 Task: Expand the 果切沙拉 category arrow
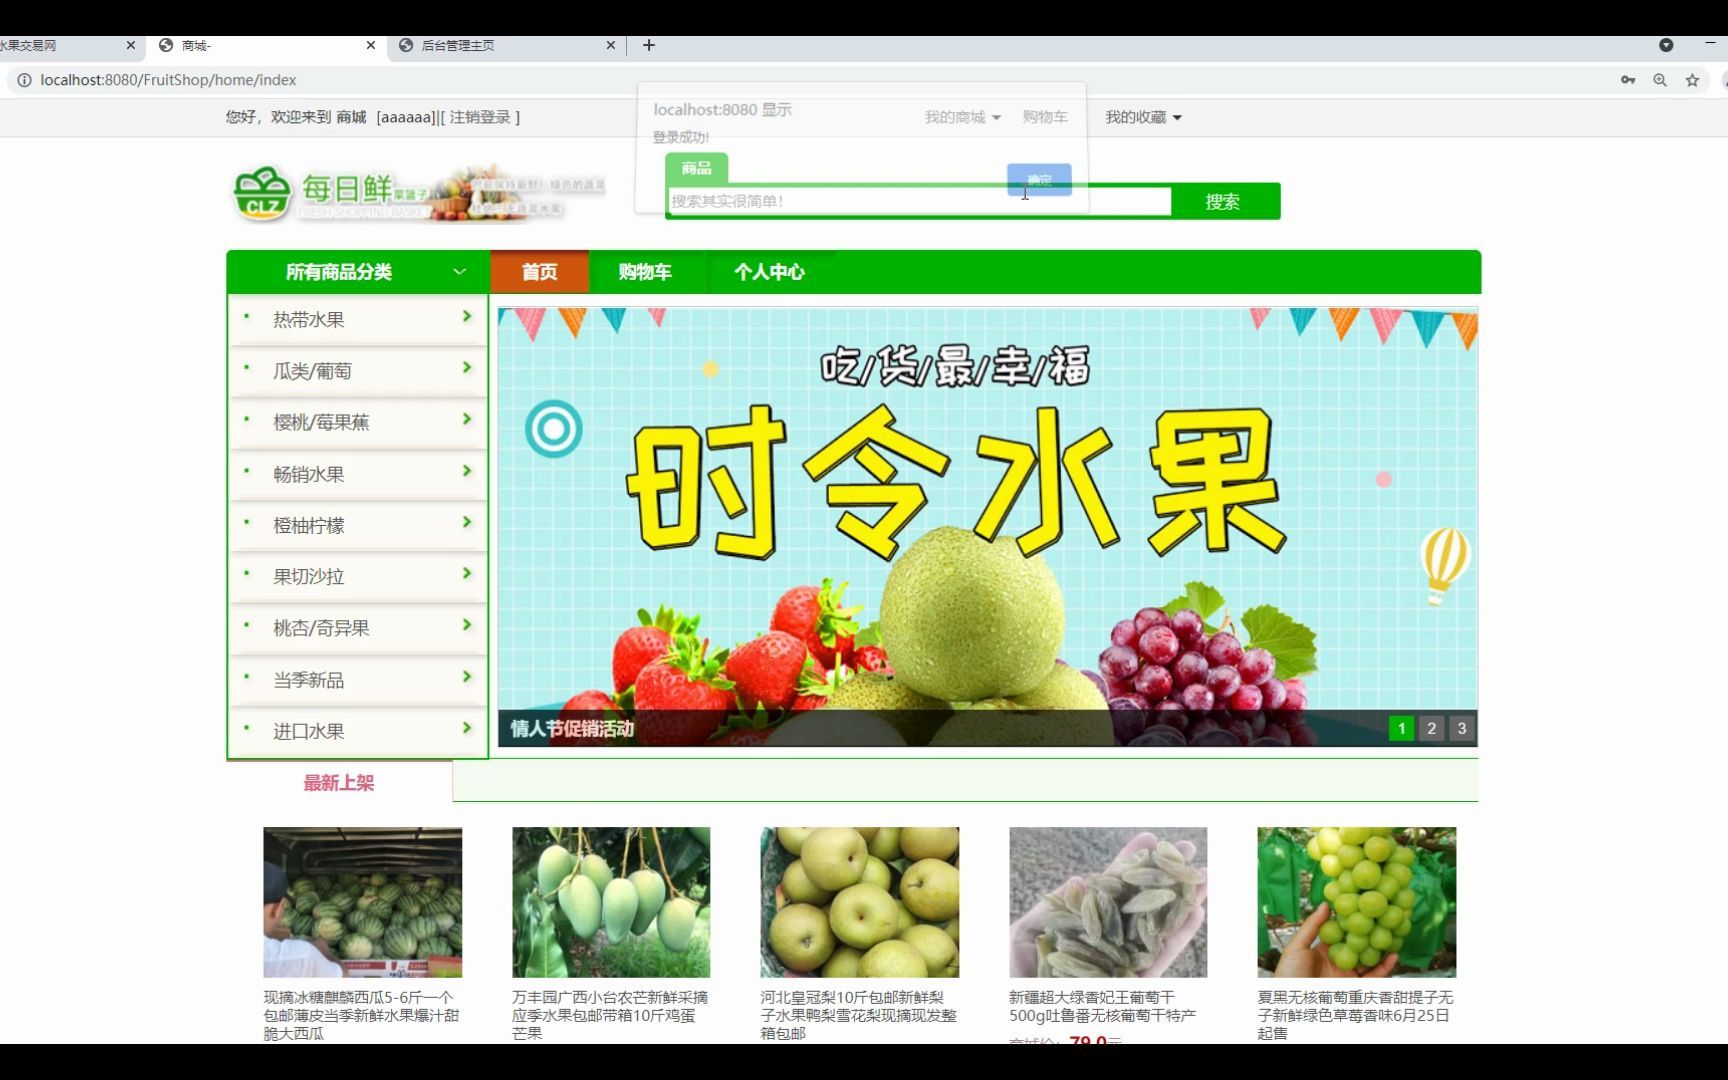(466, 573)
